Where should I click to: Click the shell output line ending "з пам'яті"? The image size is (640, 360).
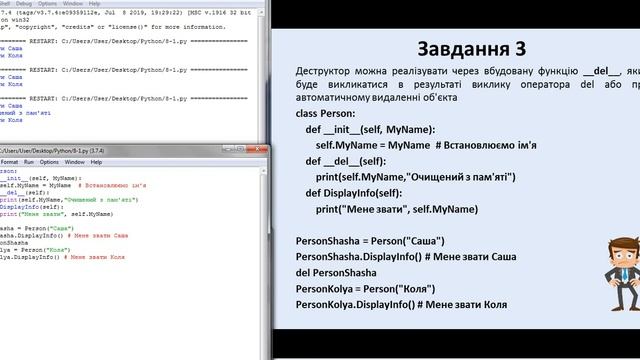pos(25,113)
